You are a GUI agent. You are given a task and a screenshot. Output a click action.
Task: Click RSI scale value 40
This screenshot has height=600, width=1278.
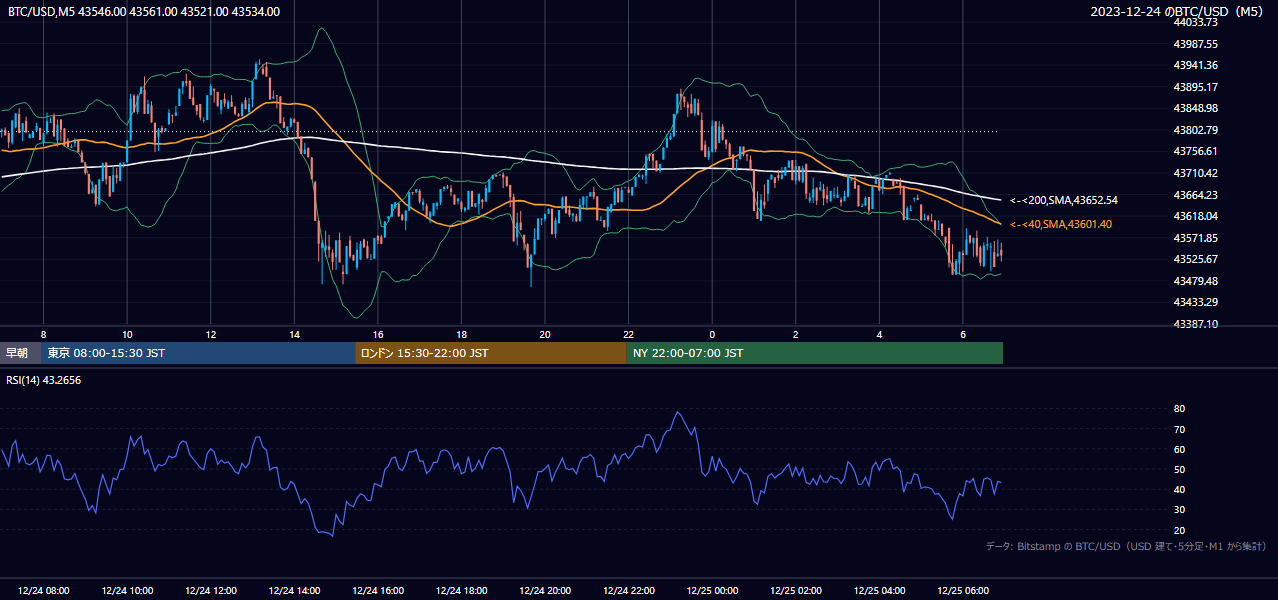[x=1179, y=490]
